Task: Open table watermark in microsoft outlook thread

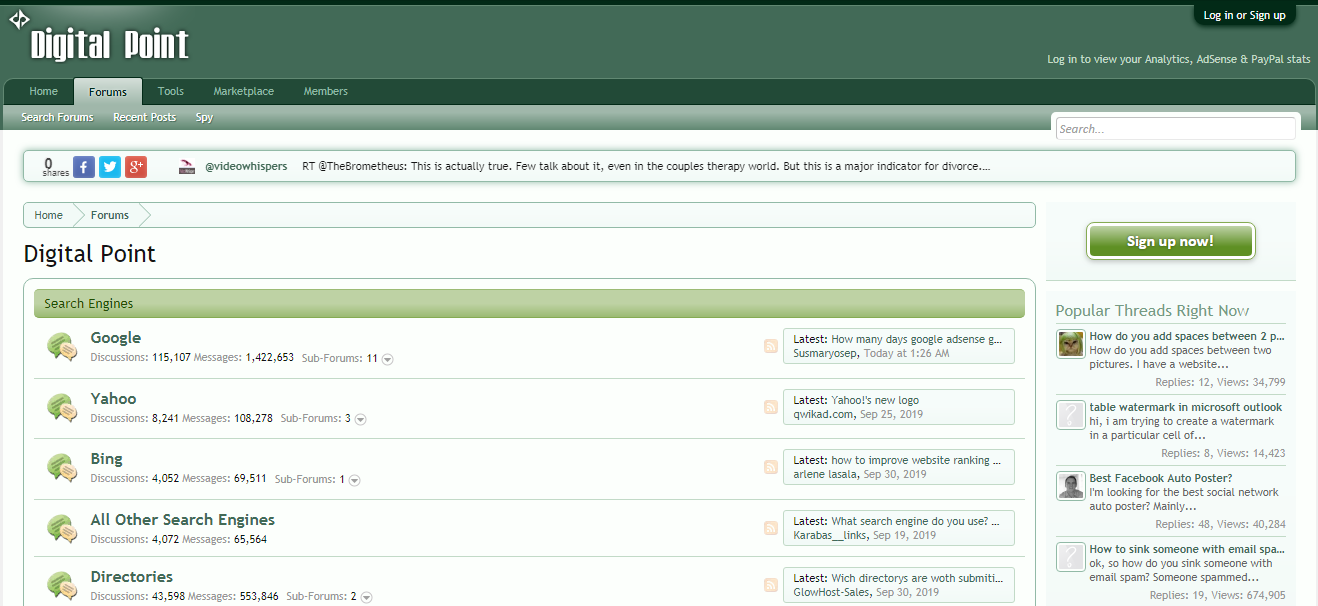Action: (1186, 407)
